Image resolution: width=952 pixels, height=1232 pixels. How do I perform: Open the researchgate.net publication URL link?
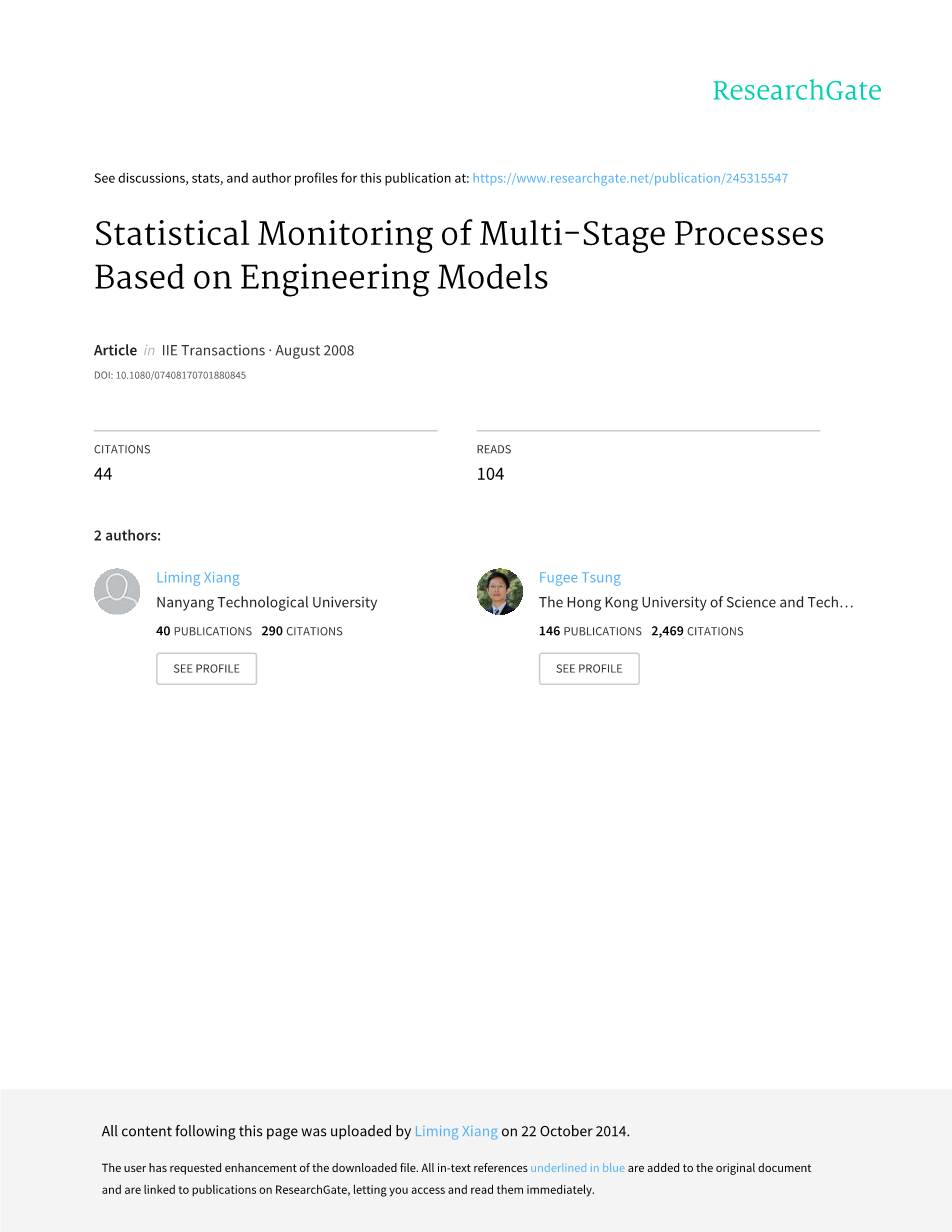630,178
